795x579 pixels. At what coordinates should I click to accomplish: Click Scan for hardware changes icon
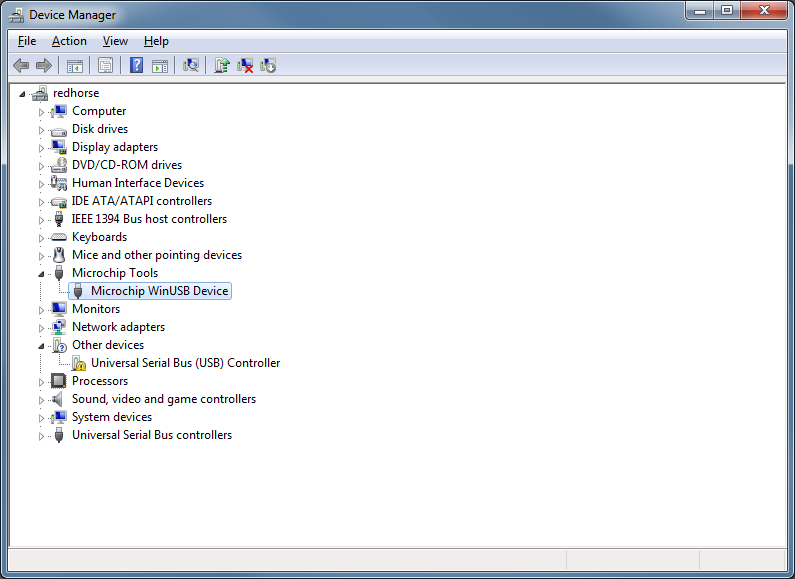click(x=191, y=66)
